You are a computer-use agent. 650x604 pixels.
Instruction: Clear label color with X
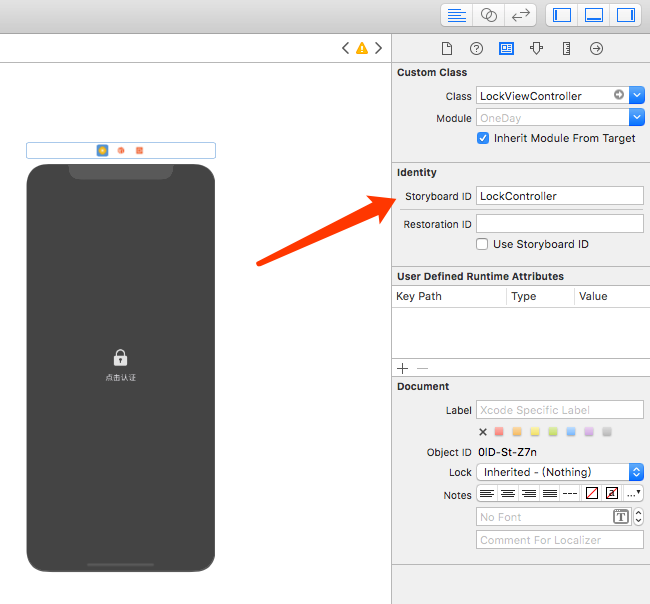tap(483, 432)
